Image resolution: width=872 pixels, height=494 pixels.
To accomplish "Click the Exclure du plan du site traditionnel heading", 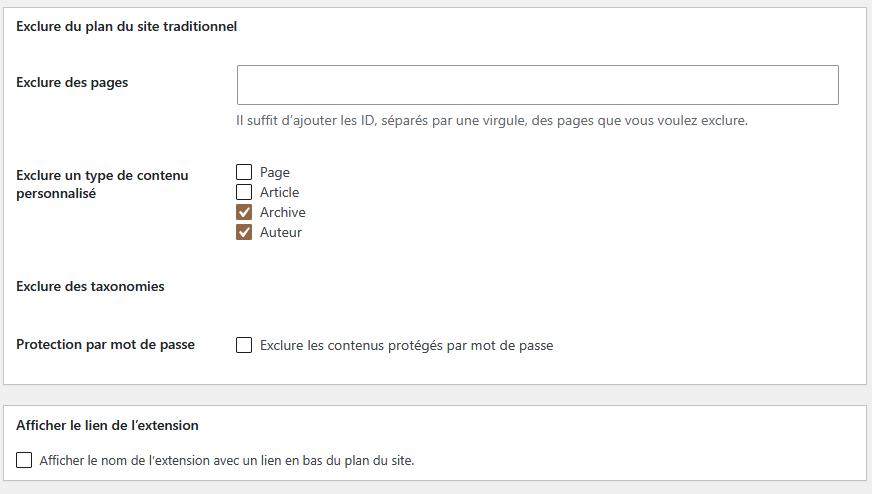I will coord(126,27).
